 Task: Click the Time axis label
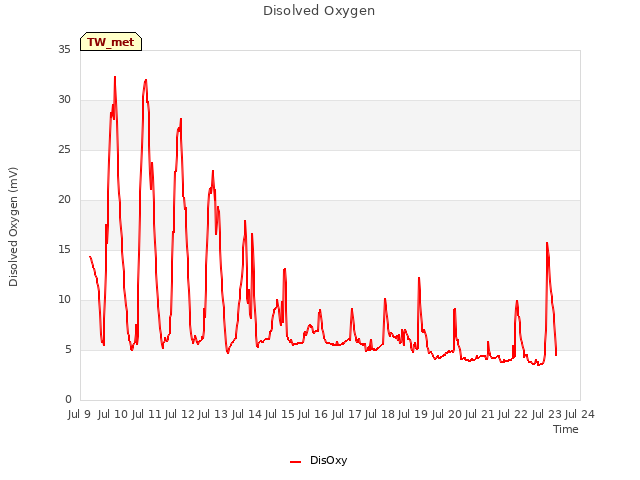point(566,429)
